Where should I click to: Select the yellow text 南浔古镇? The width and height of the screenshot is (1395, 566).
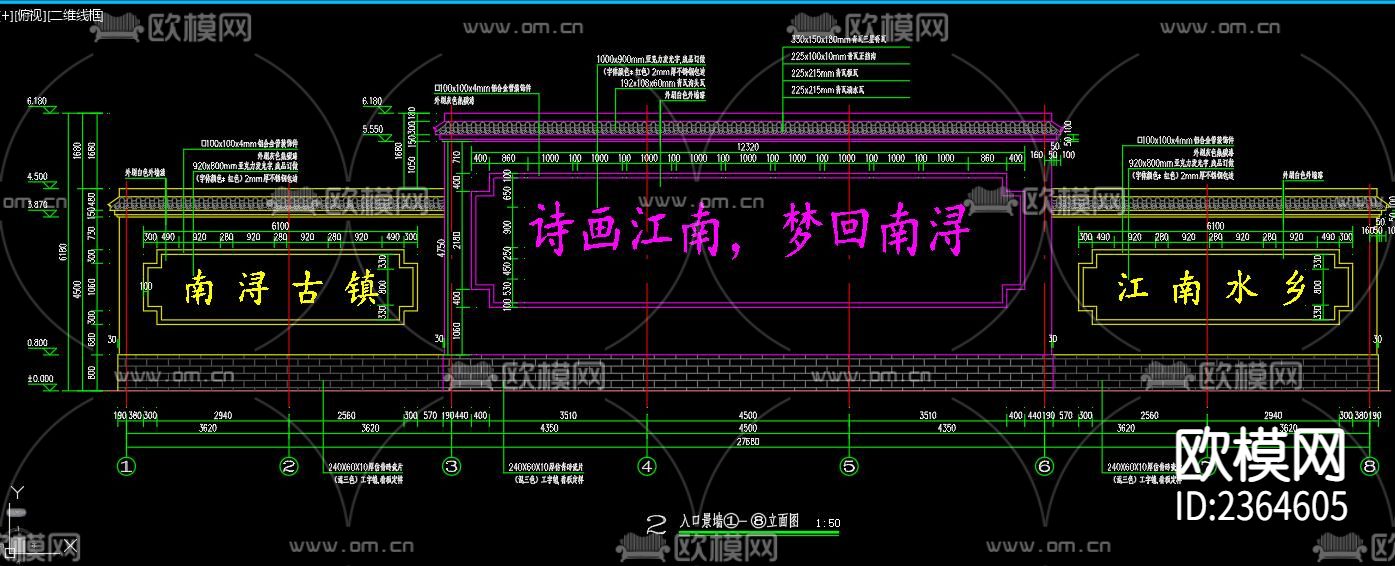coord(281,290)
